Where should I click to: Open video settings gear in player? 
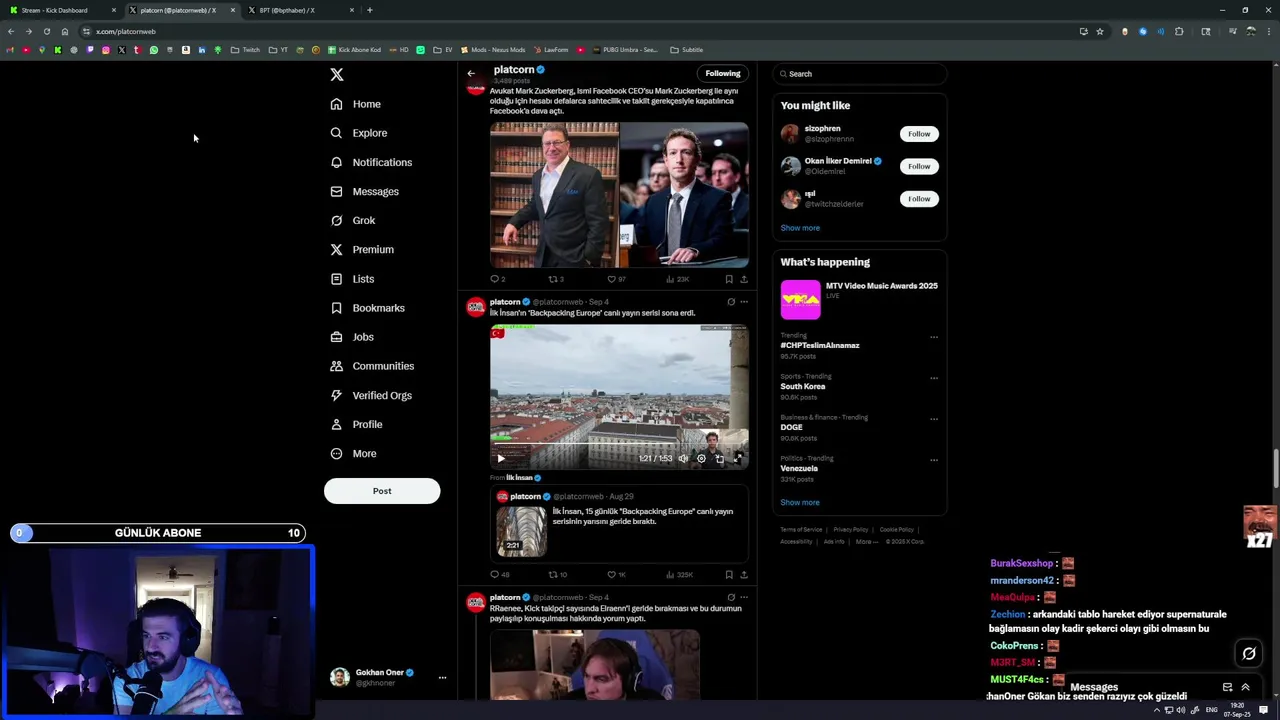point(701,459)
